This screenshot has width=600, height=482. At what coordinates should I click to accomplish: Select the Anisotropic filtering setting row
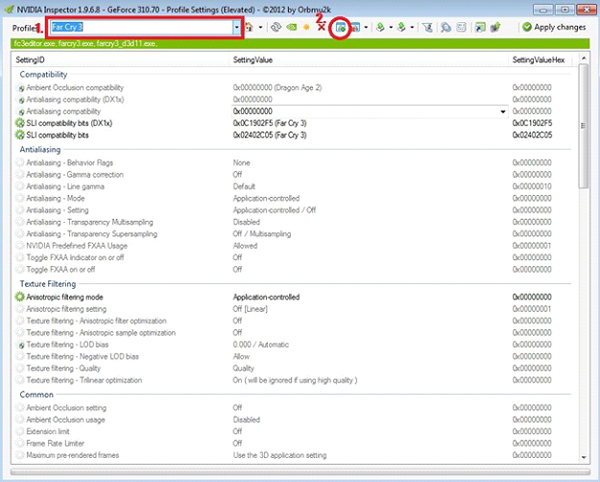[x=295, y=309]
